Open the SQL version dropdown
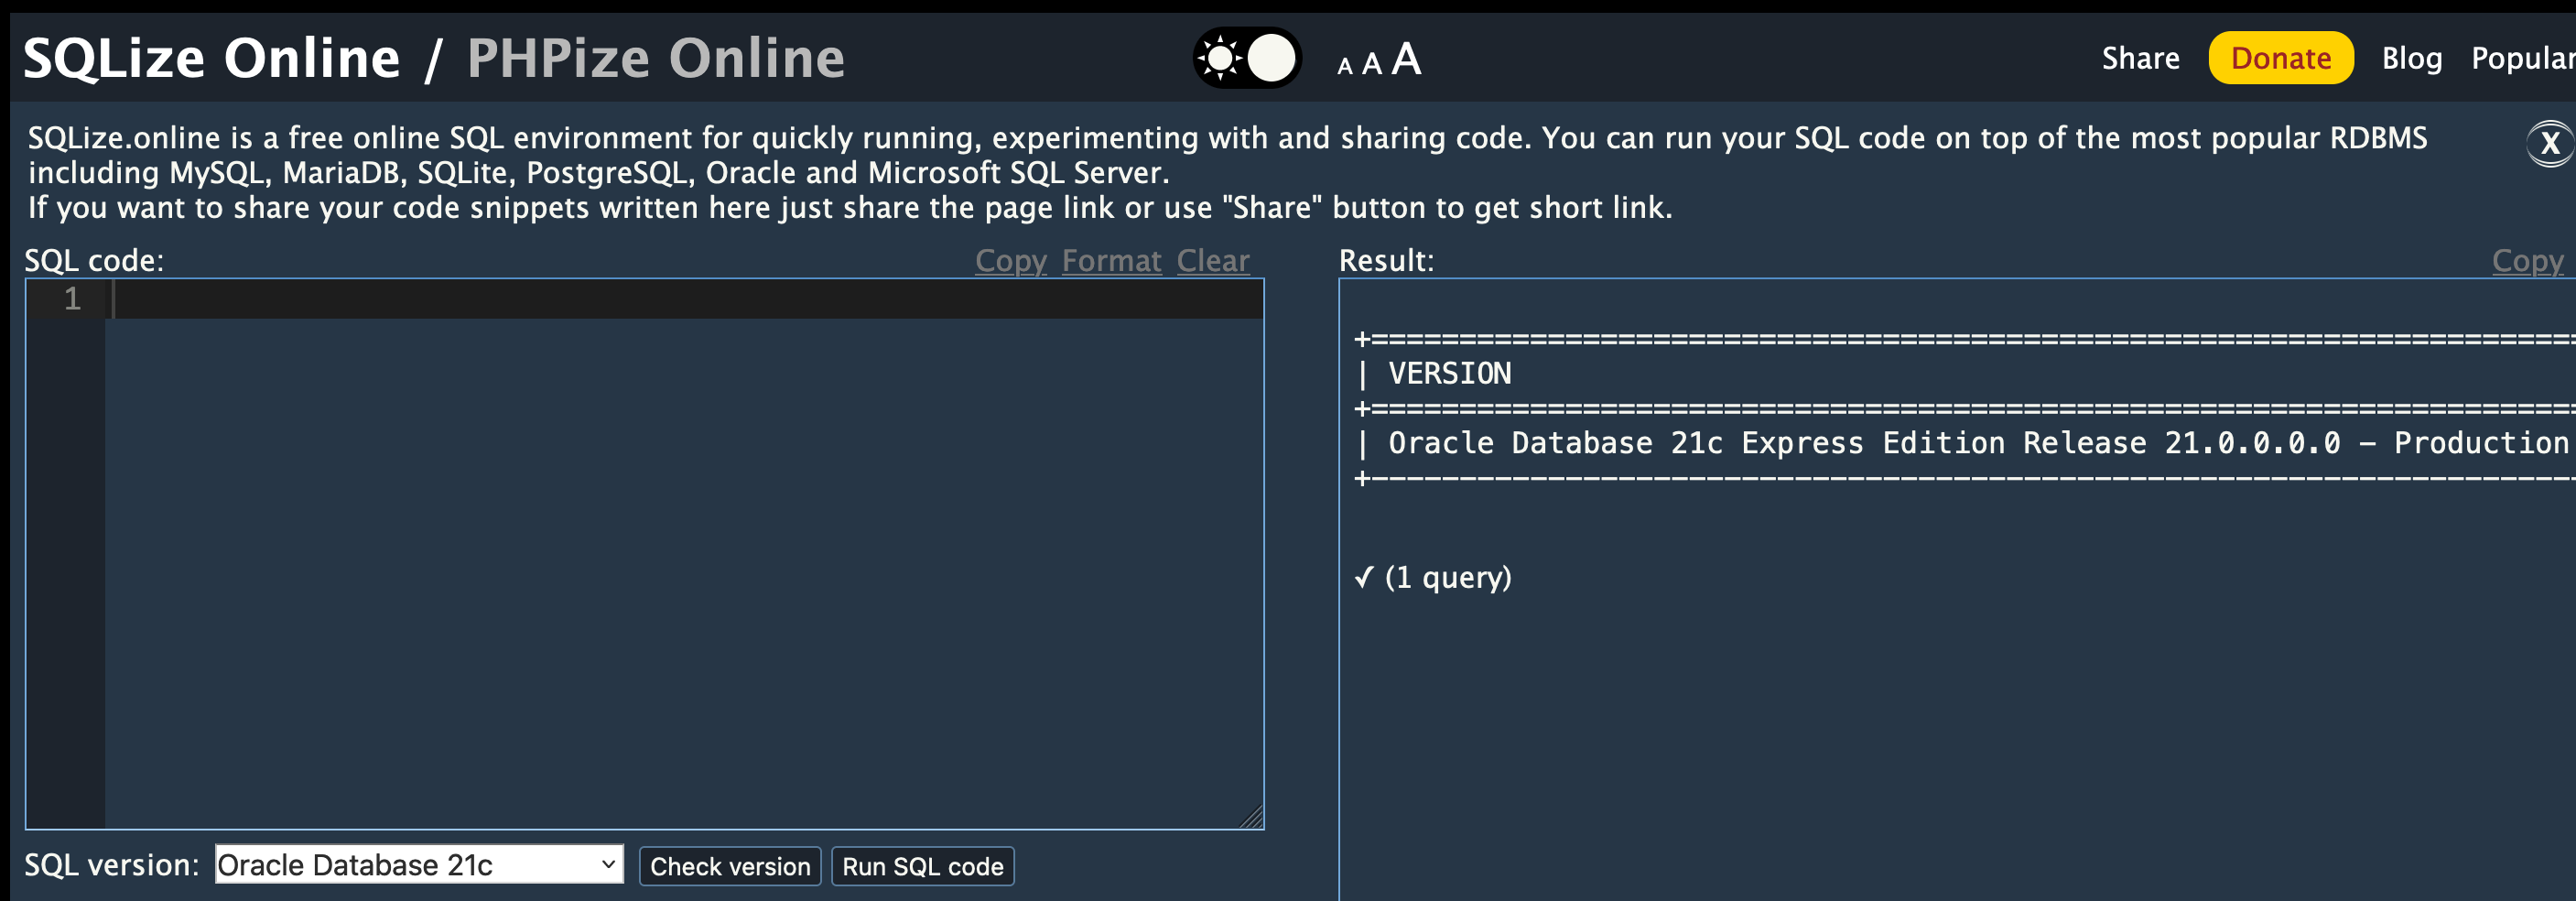Viewport: 2576px width, 901px height. (x=419, y=865)
